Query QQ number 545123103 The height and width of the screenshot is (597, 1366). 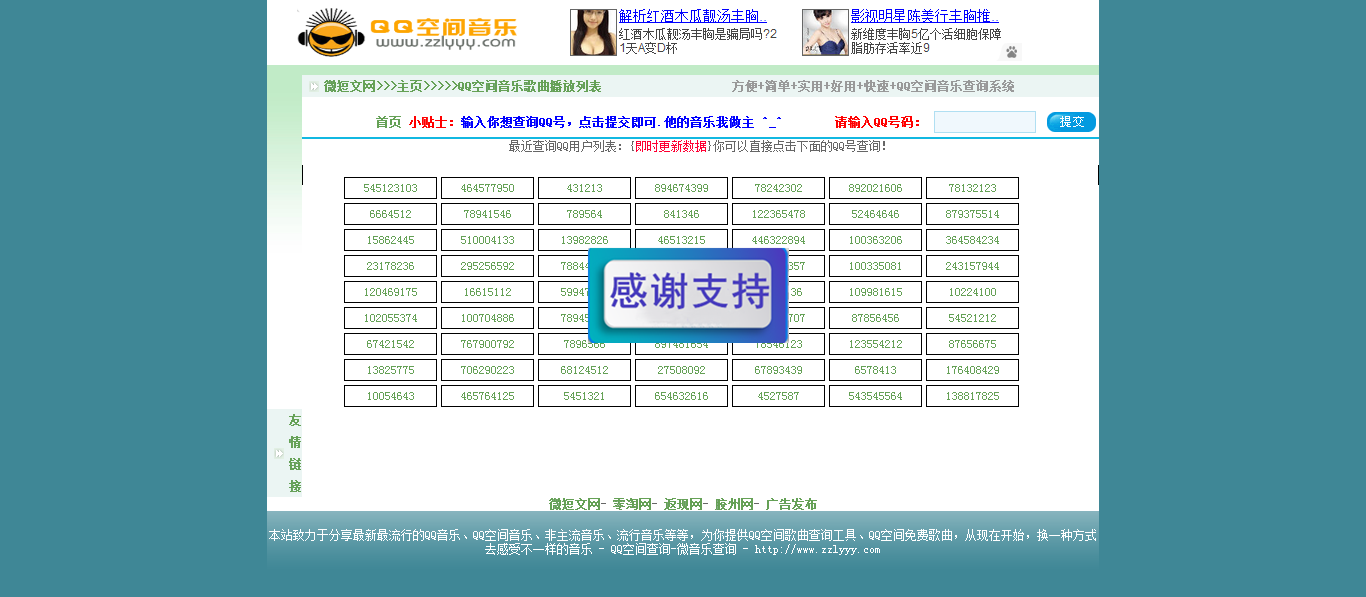tap(390, 188)
